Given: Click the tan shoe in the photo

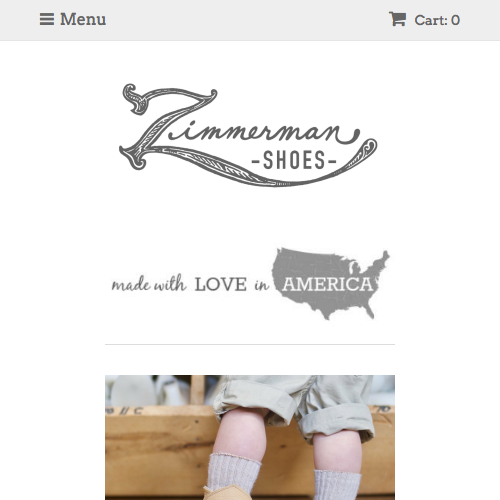Looking at the screenshot, I should tap(220, 494).
